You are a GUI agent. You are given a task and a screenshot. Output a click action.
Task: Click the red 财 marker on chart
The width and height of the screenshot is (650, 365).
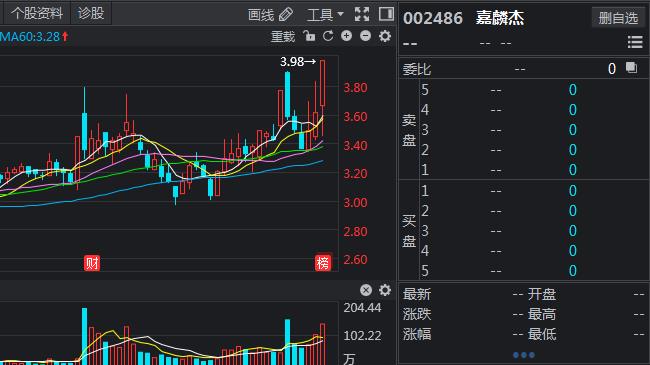click(92, 263)
